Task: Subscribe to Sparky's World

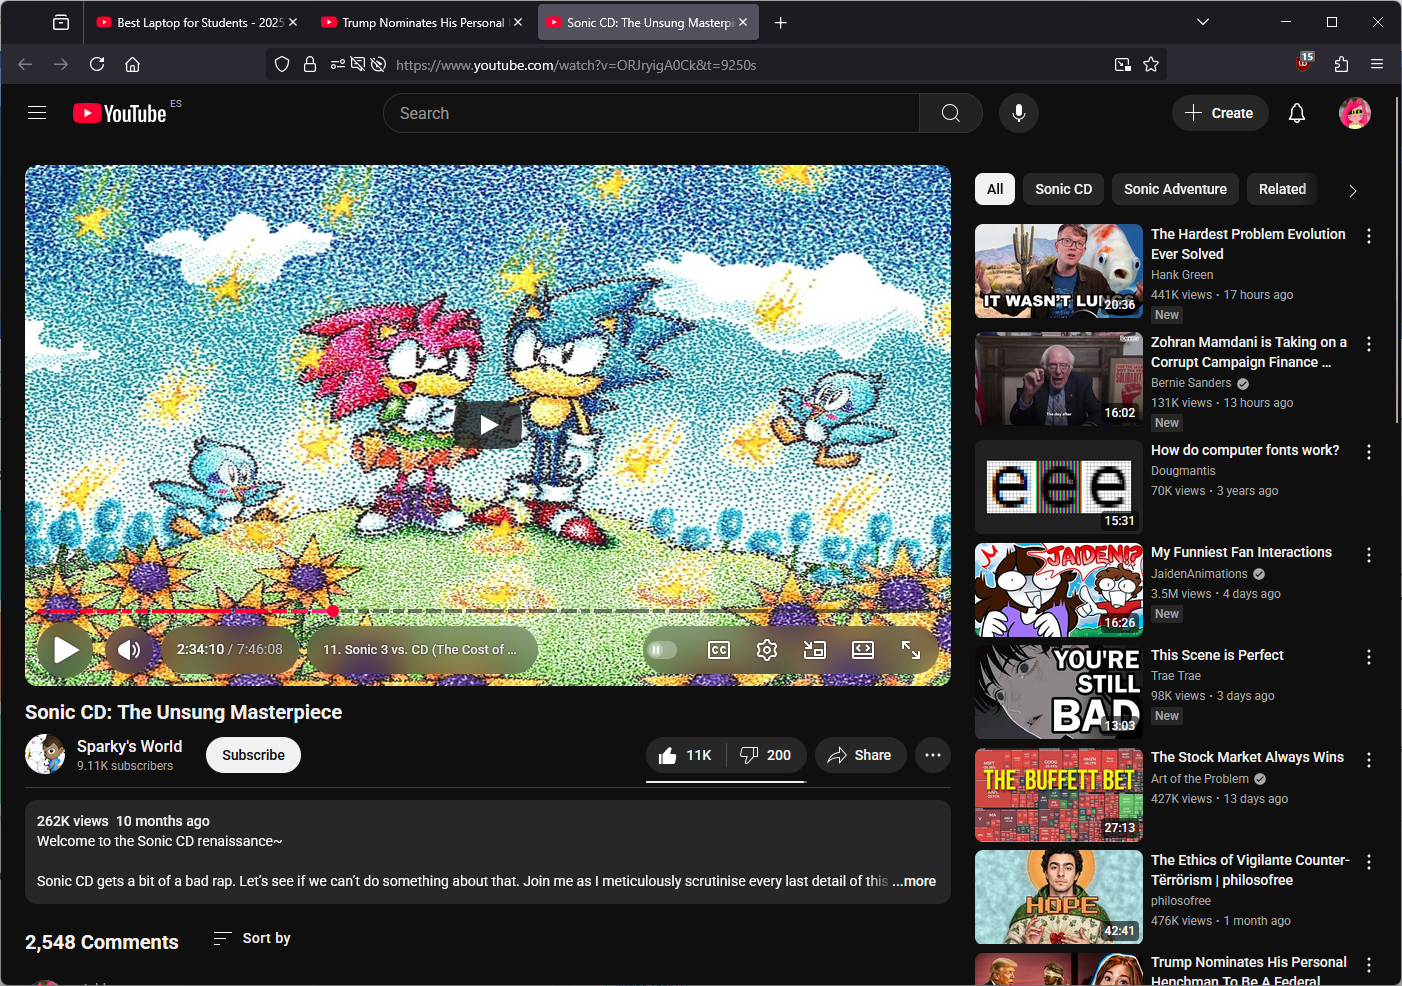Action: (x=253, y=755)
